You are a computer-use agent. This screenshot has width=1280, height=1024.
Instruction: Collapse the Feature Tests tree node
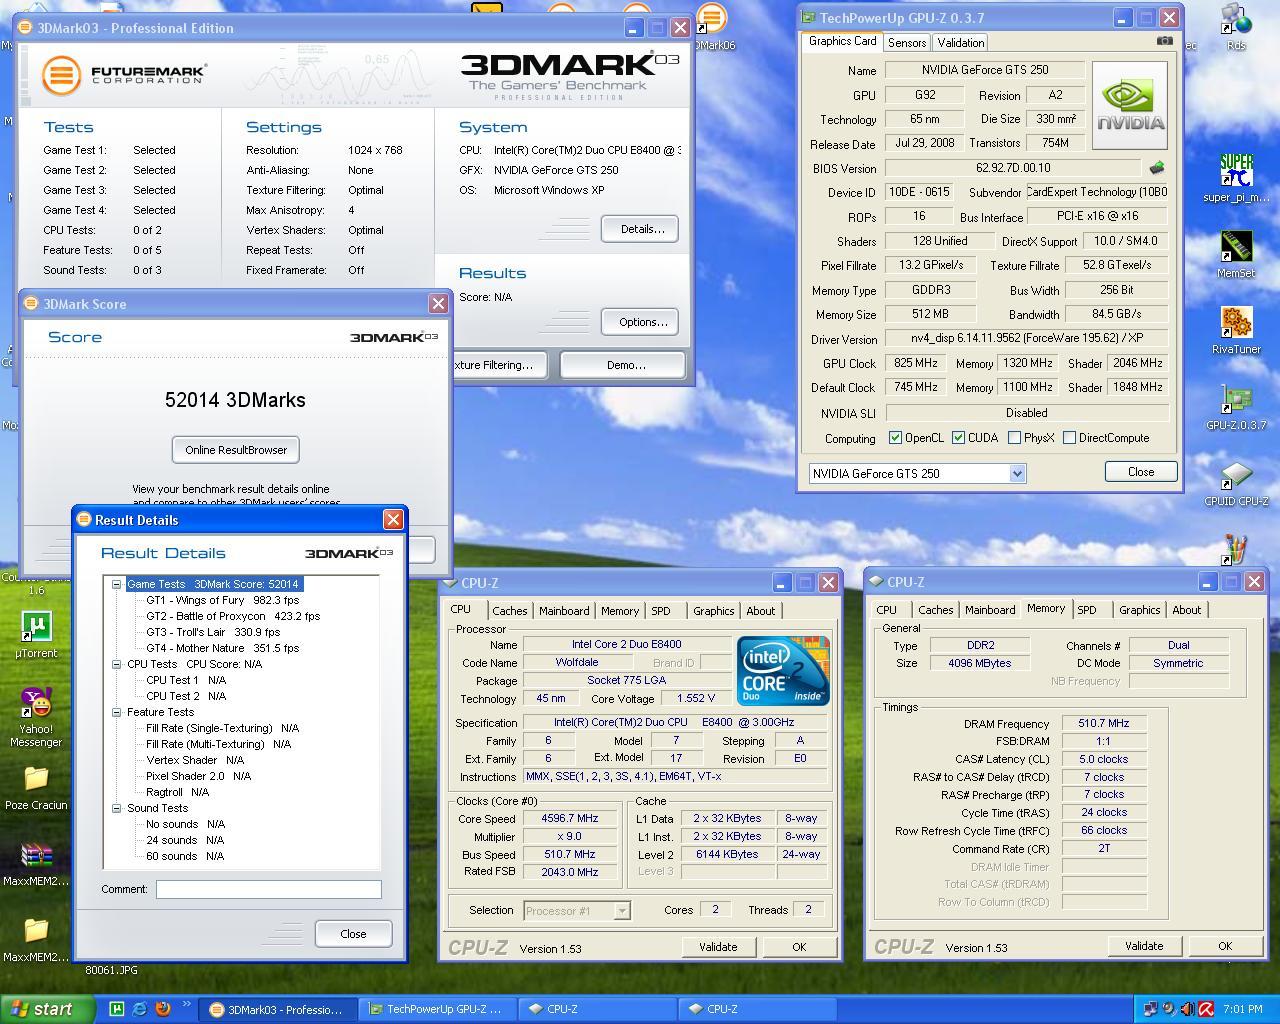[x=116, y=712]
